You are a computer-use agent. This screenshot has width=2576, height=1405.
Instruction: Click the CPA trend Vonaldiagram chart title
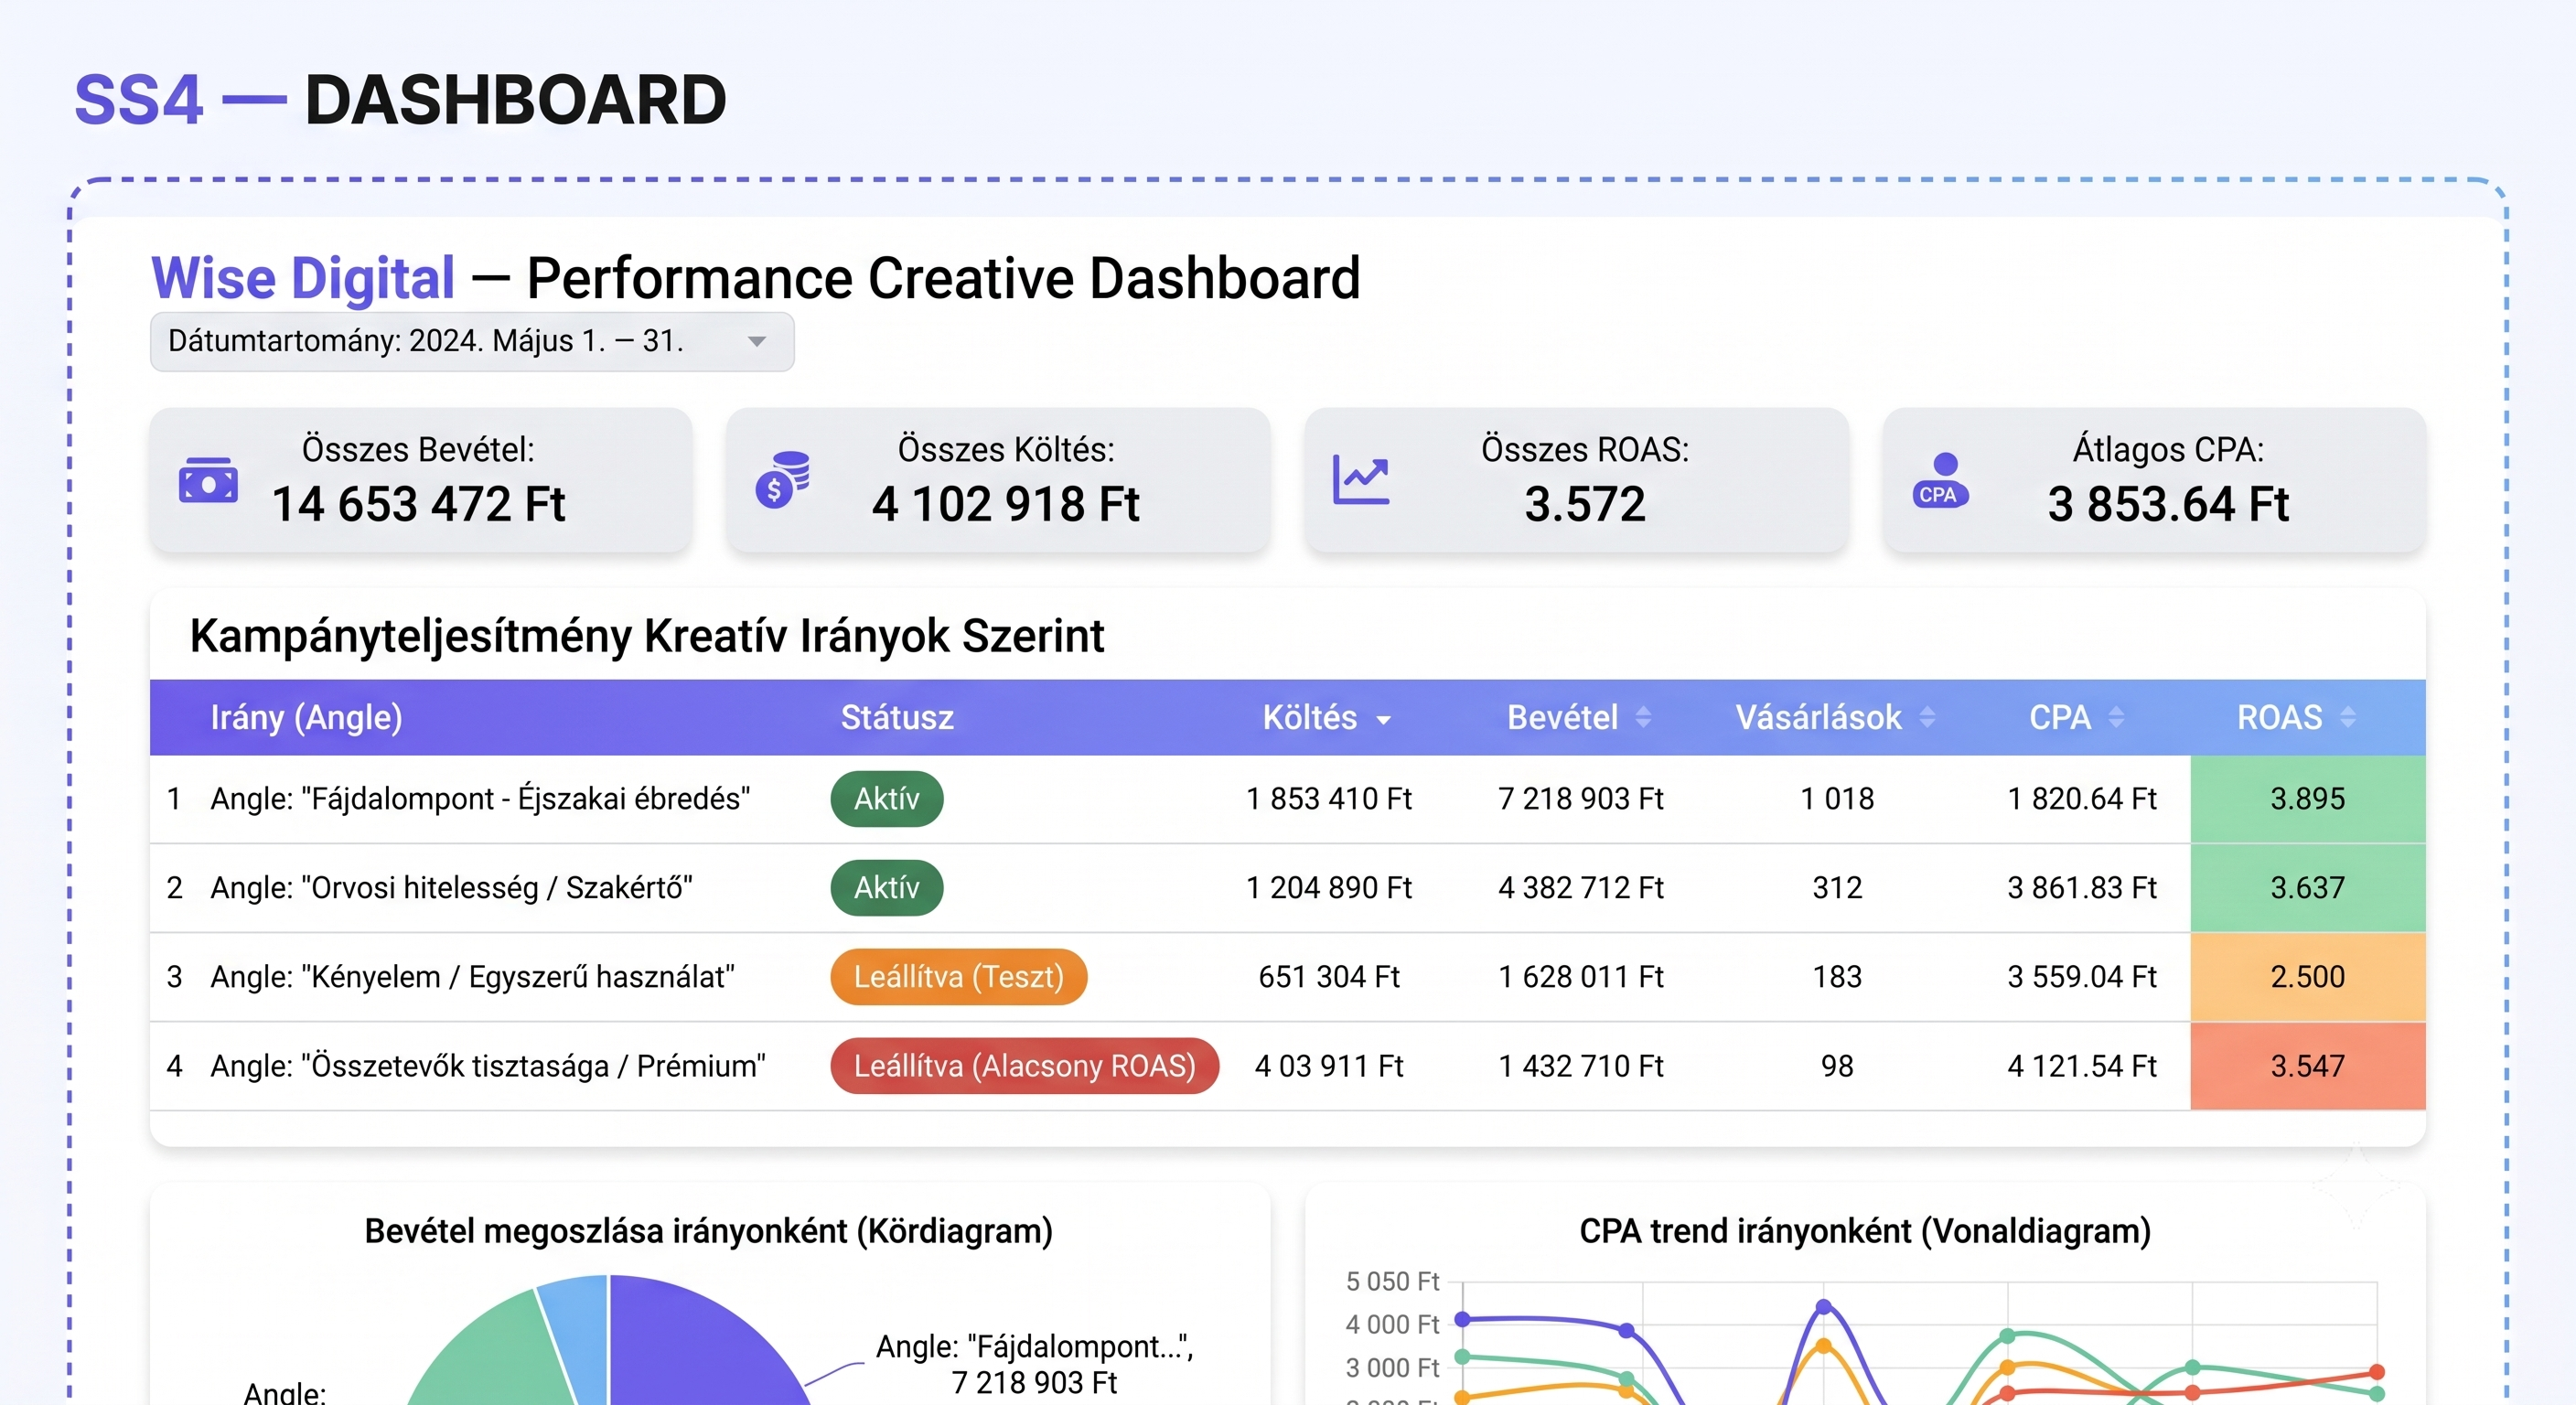click(1865, 1231)
